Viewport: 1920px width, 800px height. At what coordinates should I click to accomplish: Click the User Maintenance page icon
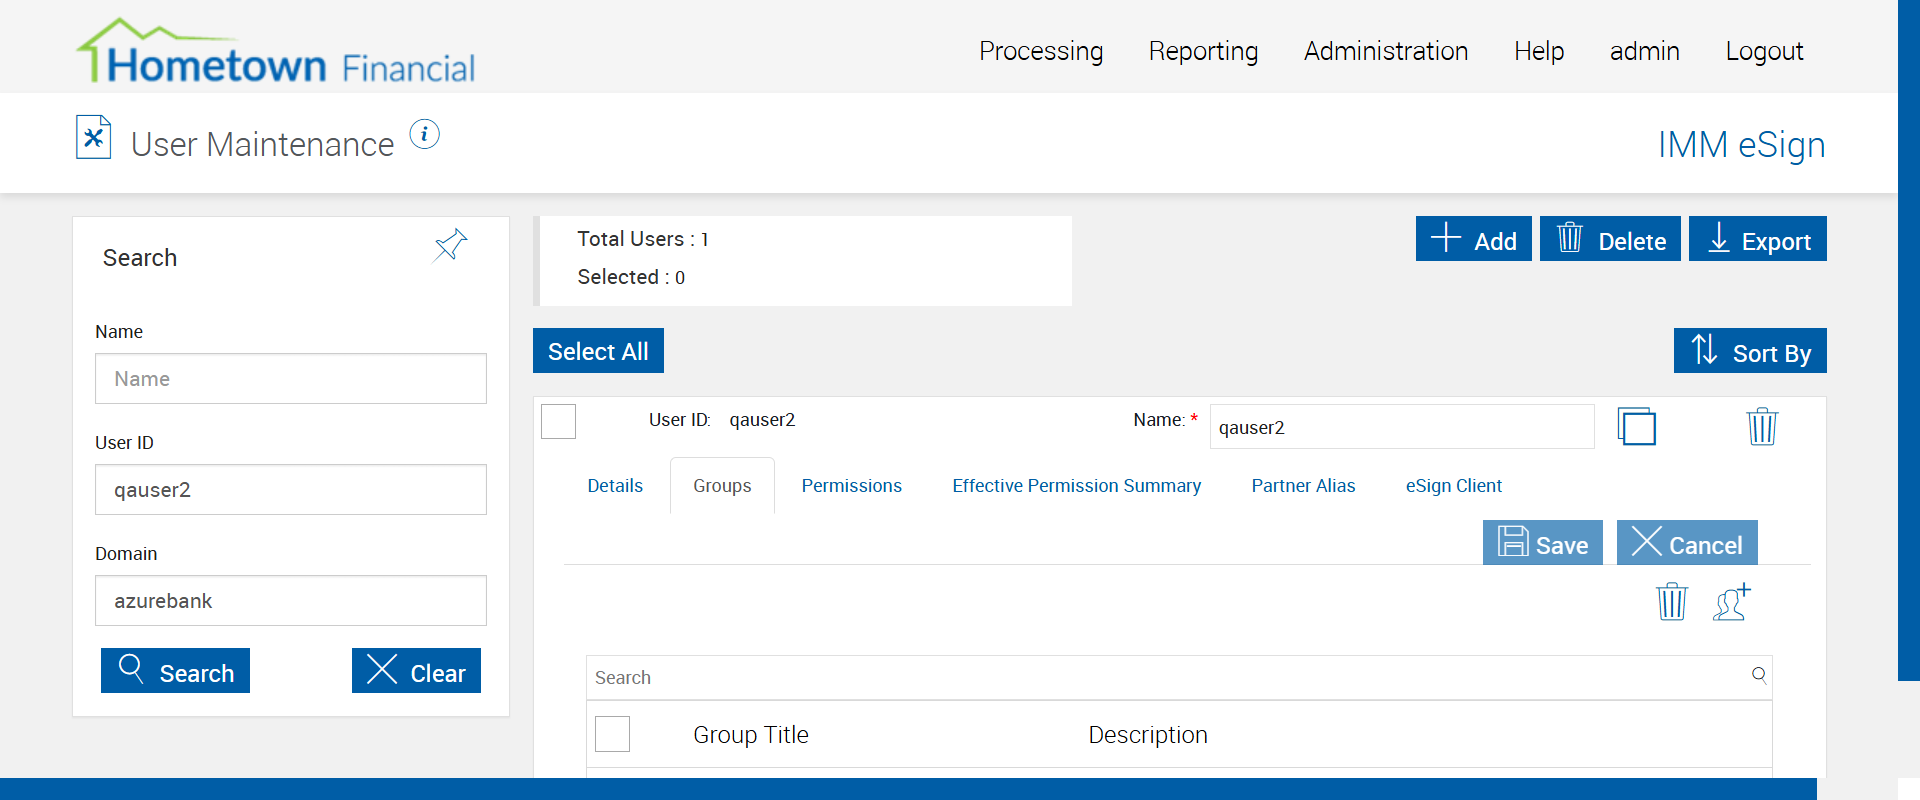(x=94, y=138)
